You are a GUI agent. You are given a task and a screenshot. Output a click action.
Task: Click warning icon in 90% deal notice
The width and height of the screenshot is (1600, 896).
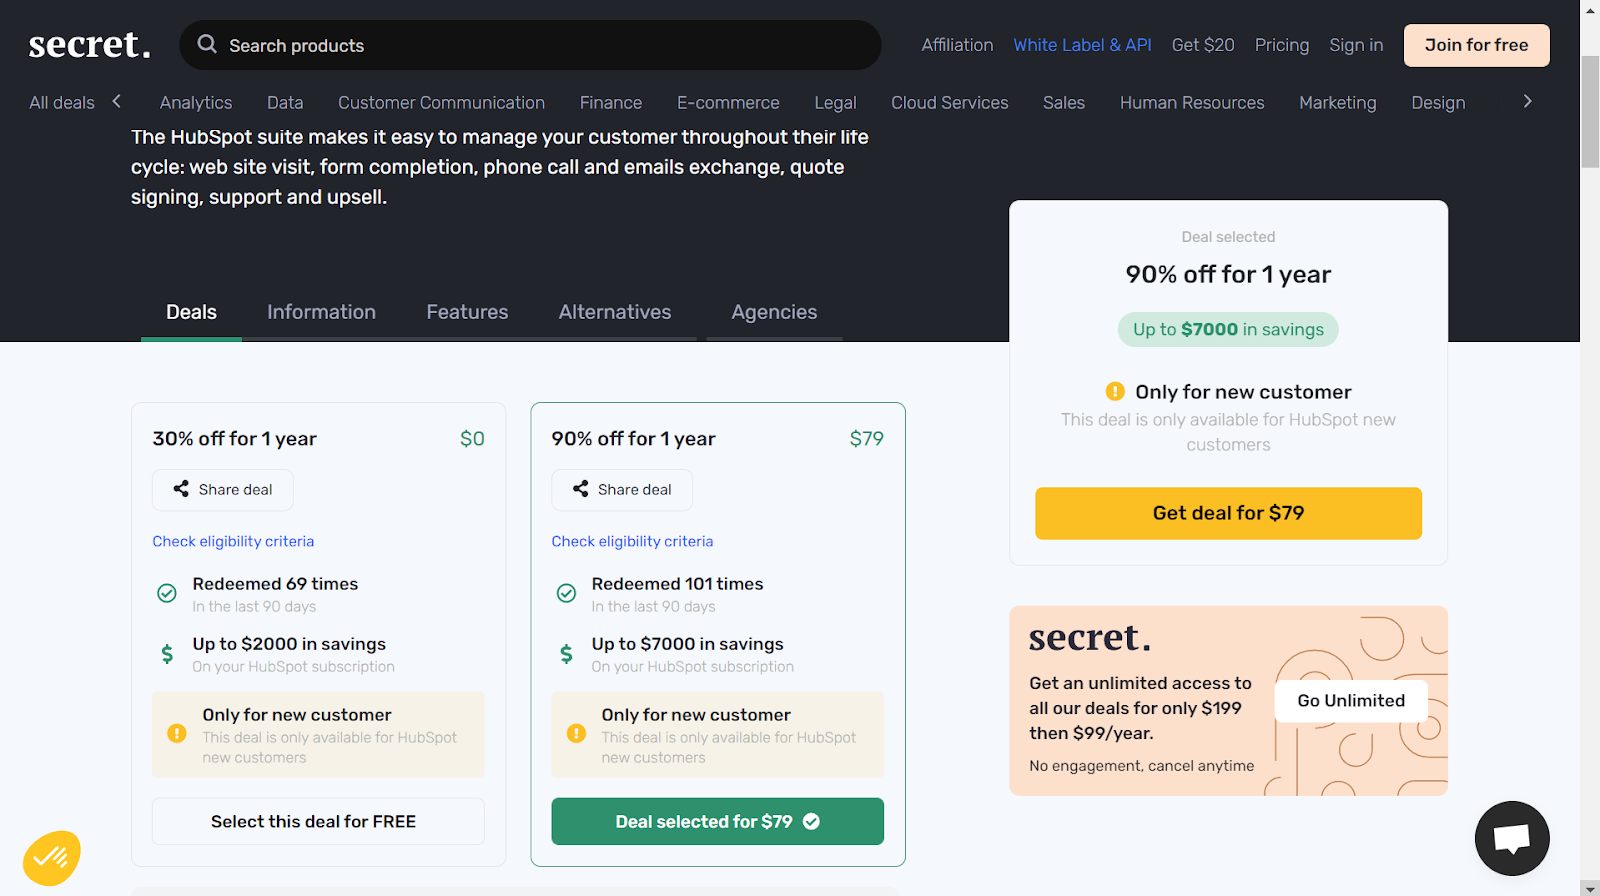coord(576,733)
